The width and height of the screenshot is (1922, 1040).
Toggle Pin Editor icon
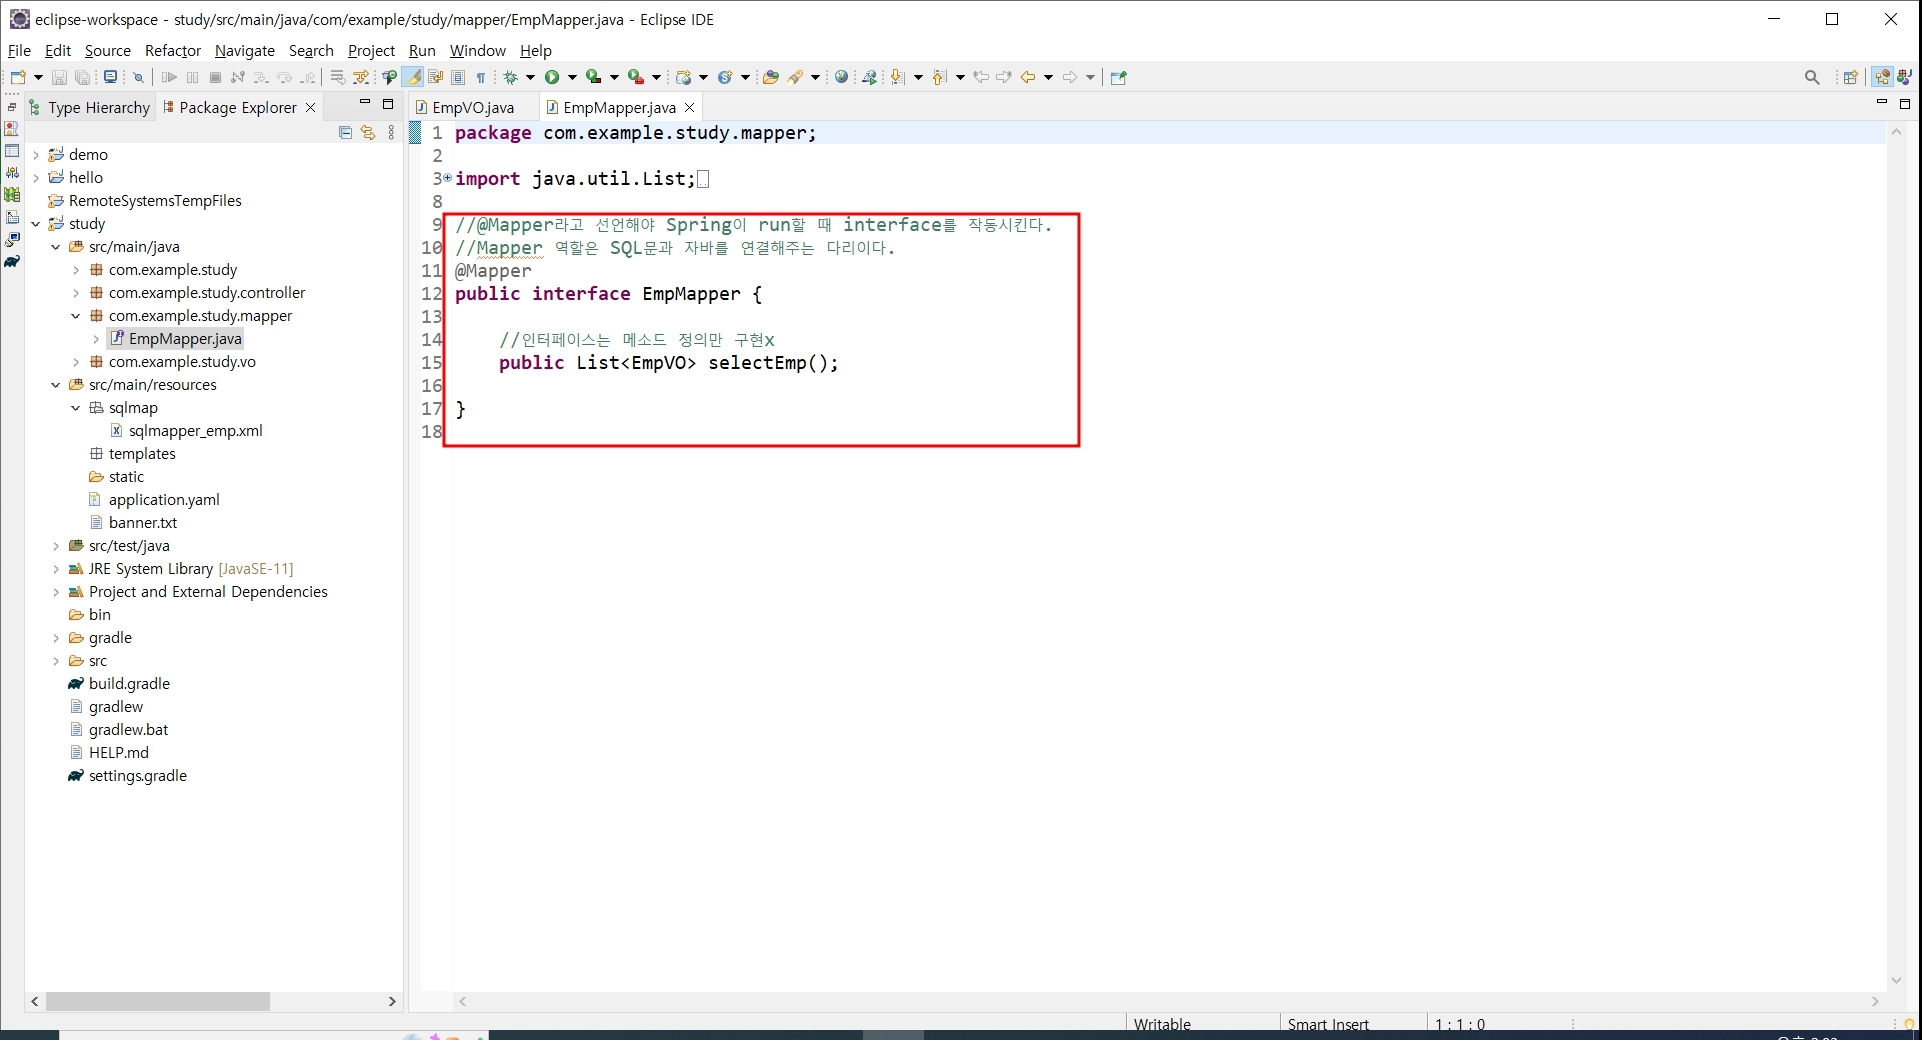(1119, 77)
